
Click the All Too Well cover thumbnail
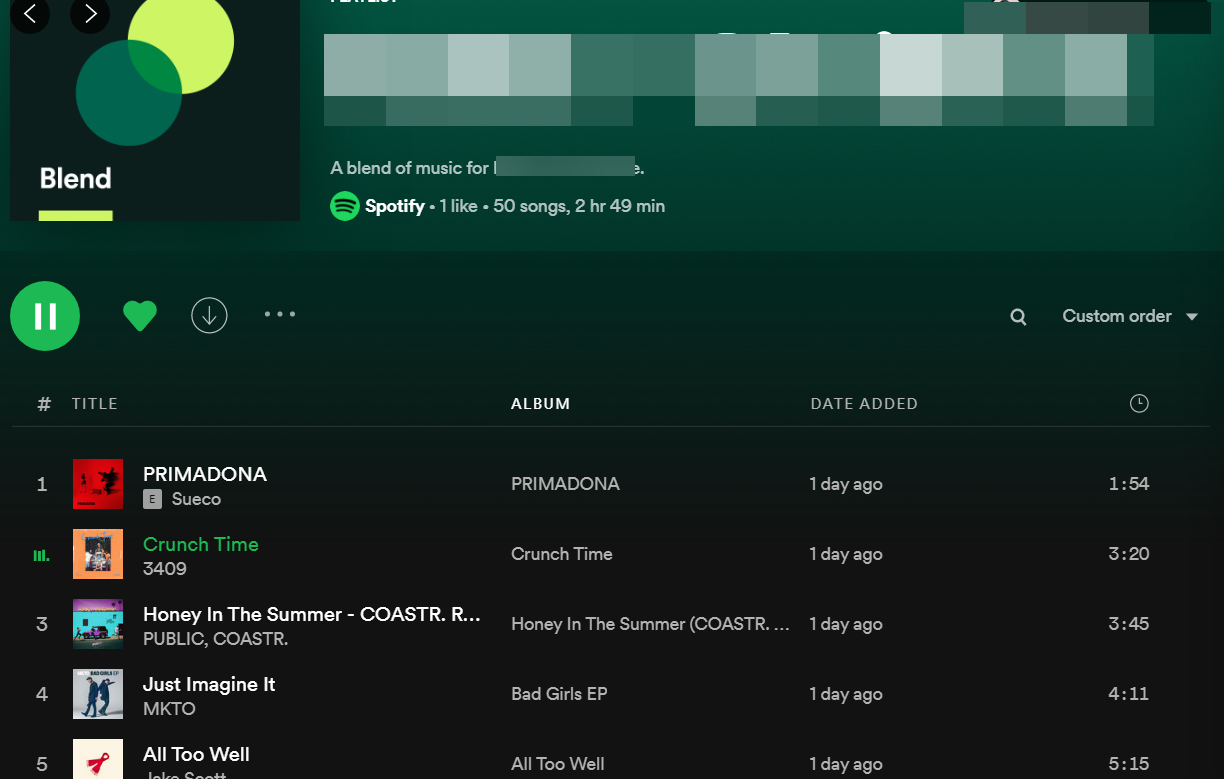click(98, 759)
